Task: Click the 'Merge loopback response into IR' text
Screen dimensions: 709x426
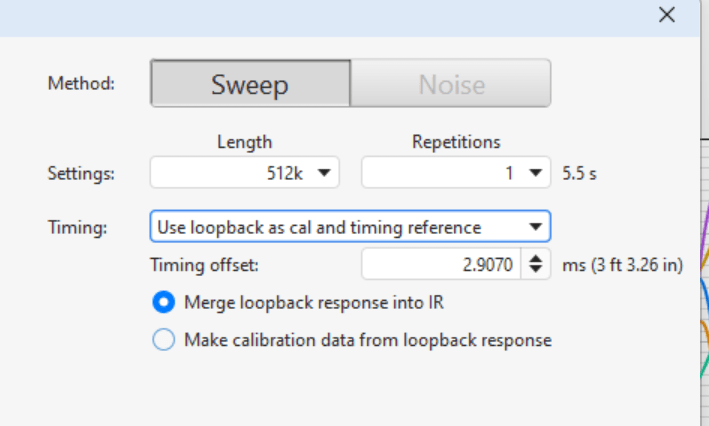Action: [x=314, y=303]
